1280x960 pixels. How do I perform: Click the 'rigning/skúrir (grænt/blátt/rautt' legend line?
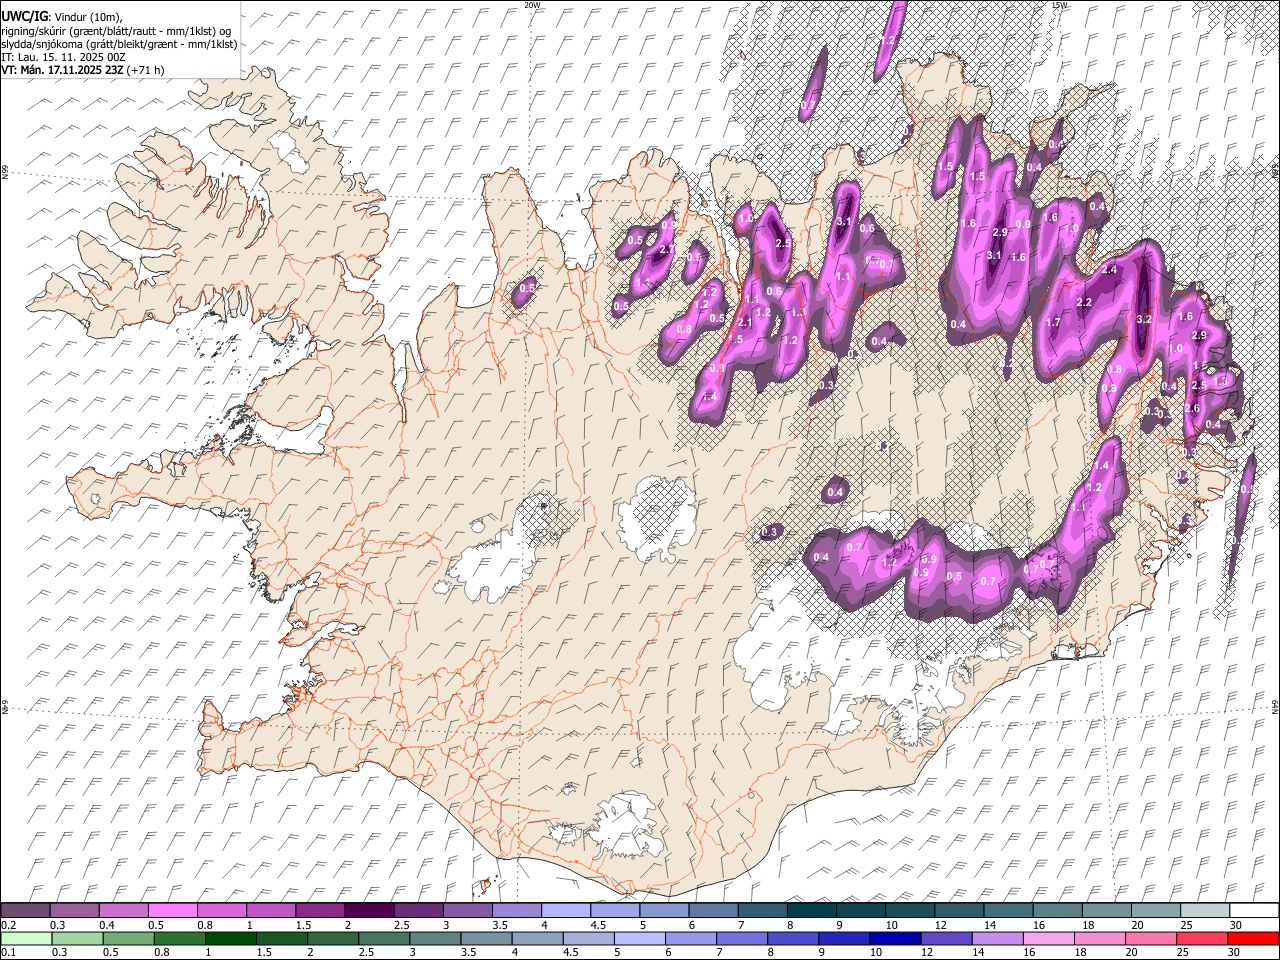click(116, 31)
